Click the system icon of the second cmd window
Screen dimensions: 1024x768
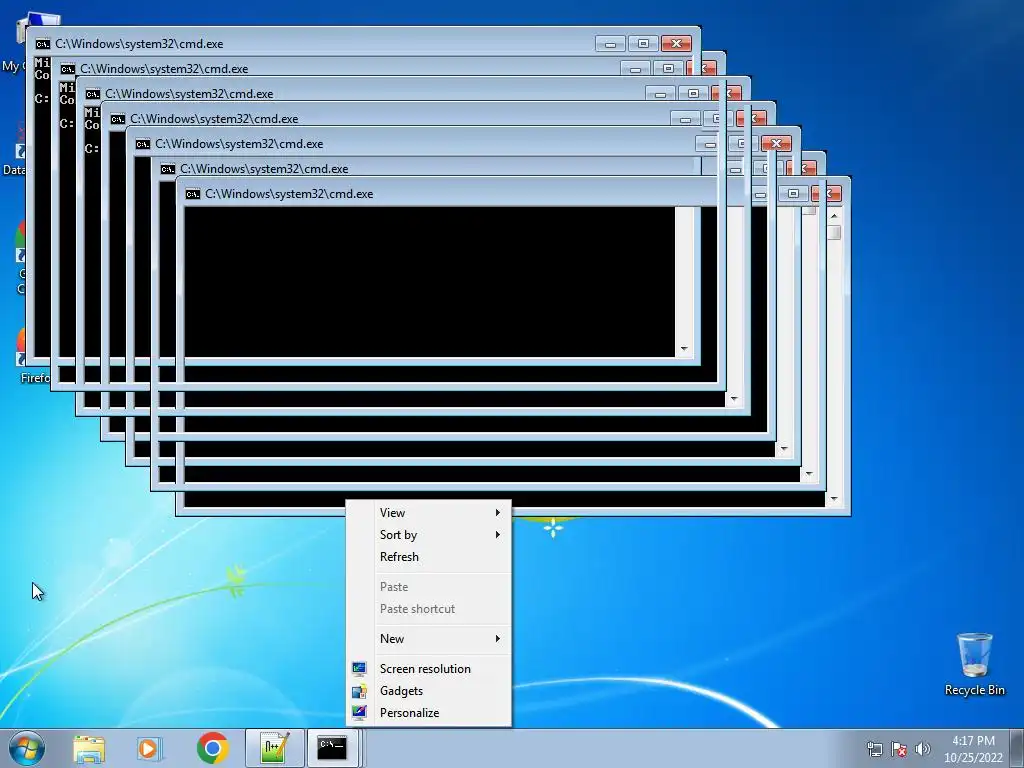(x=67, y=69)
